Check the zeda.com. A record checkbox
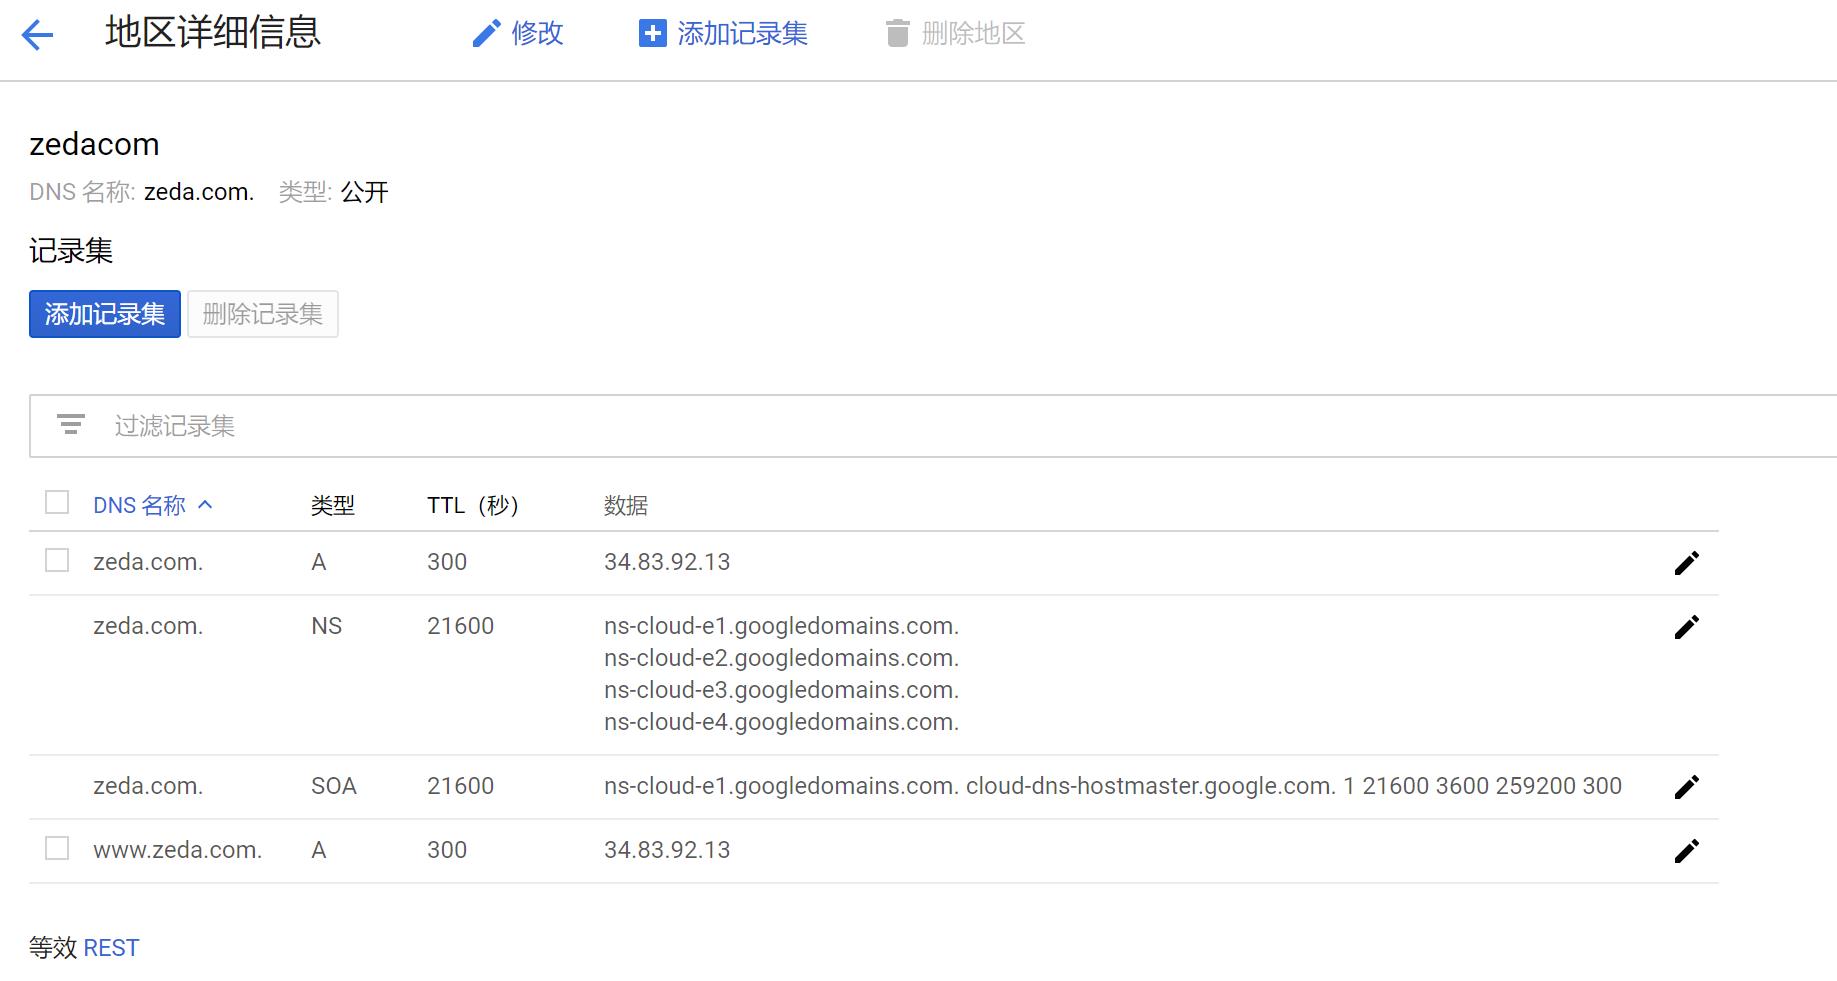The height and width of the screenshot is (981, 1837). pos(57,560)
